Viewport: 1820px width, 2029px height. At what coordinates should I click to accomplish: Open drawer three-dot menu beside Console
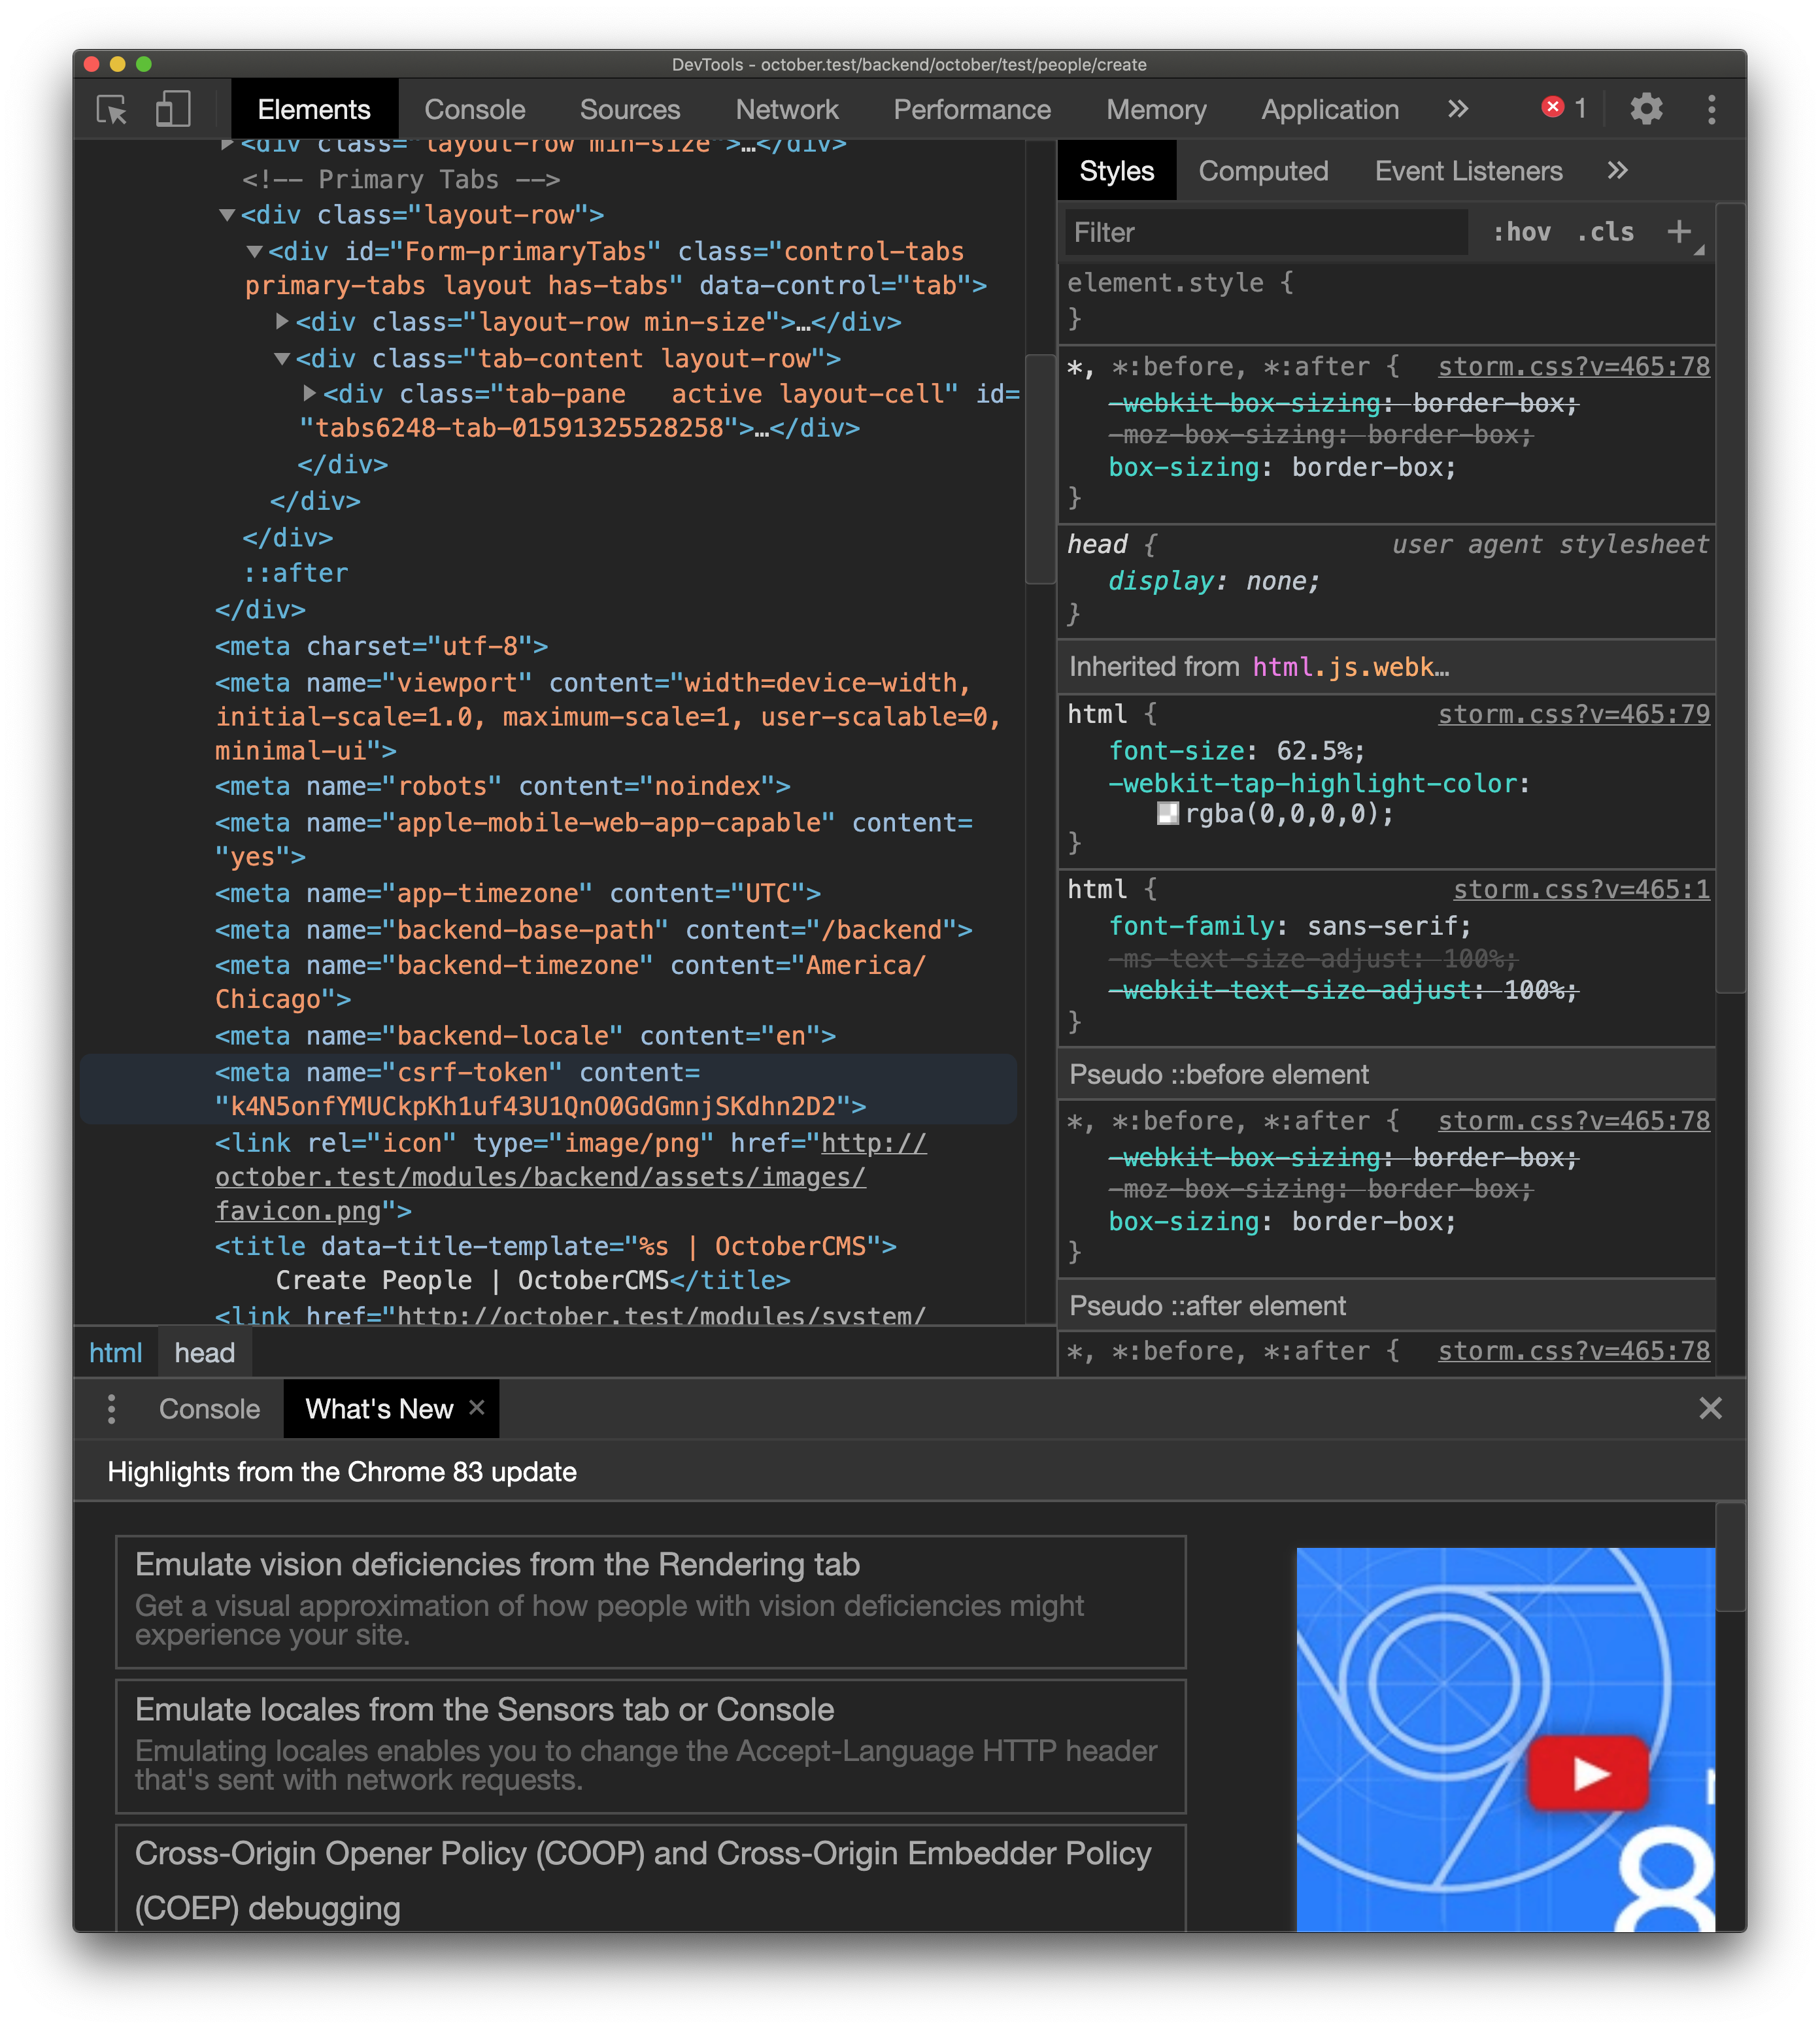click(111, 1408)
